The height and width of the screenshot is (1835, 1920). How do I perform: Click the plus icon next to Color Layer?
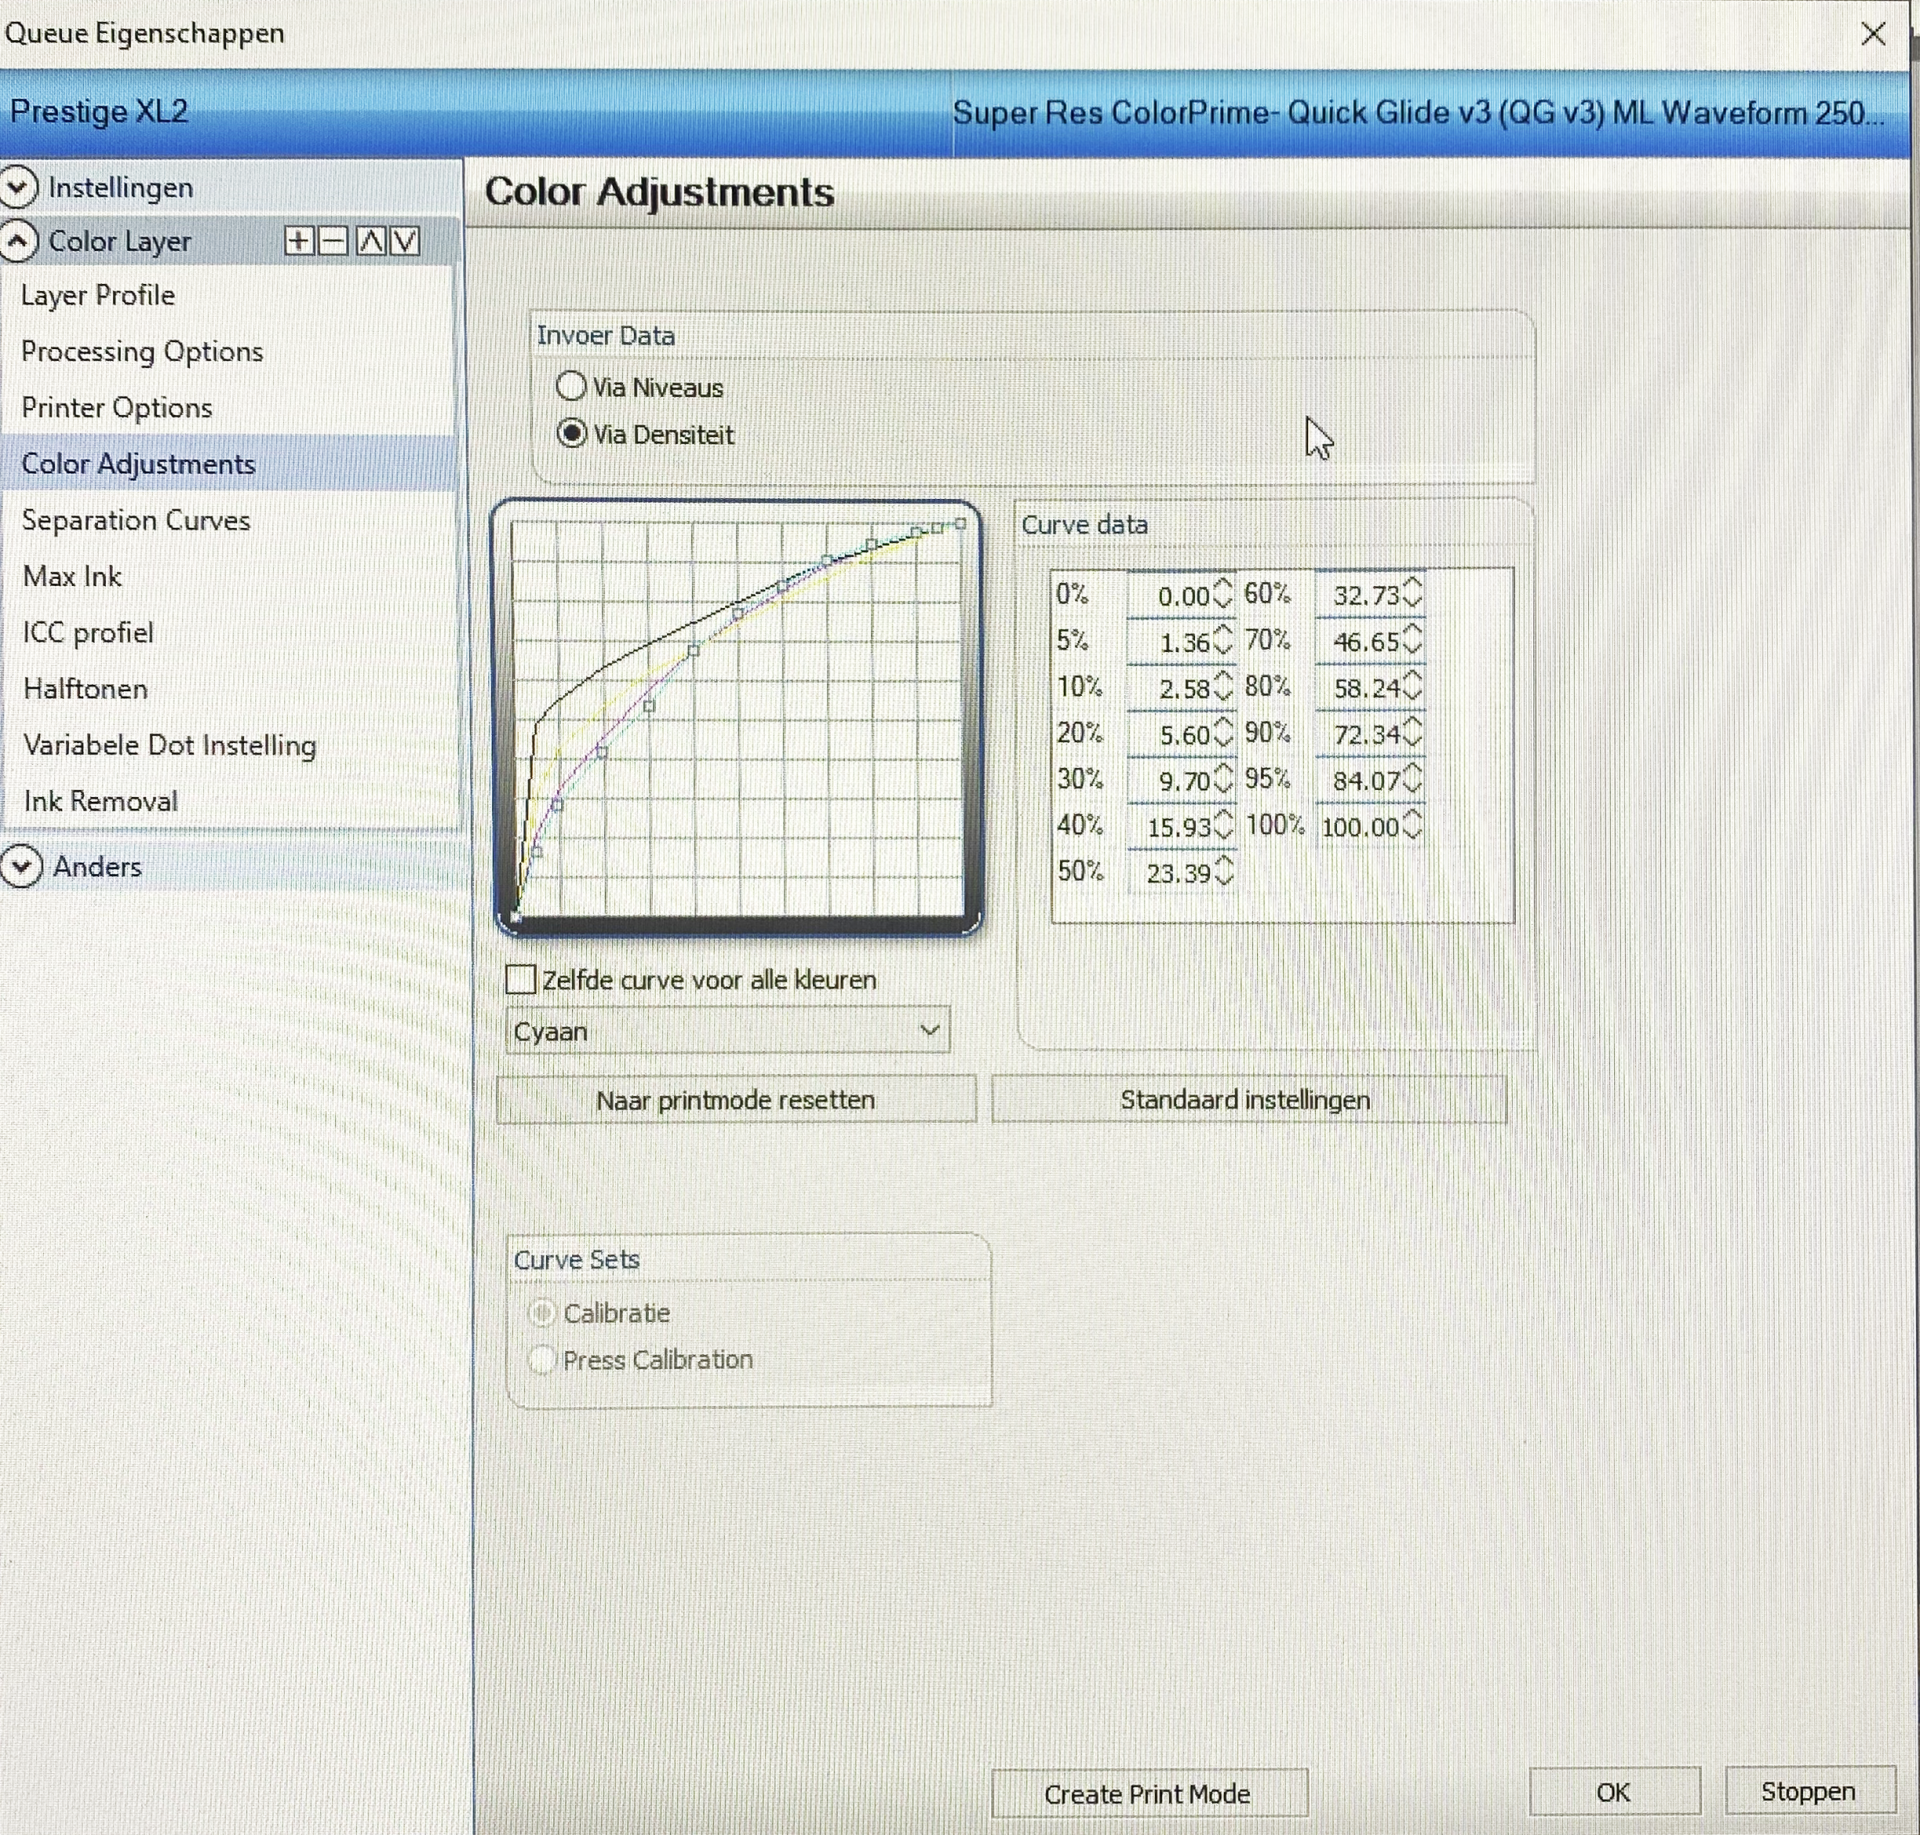[298, 241]
